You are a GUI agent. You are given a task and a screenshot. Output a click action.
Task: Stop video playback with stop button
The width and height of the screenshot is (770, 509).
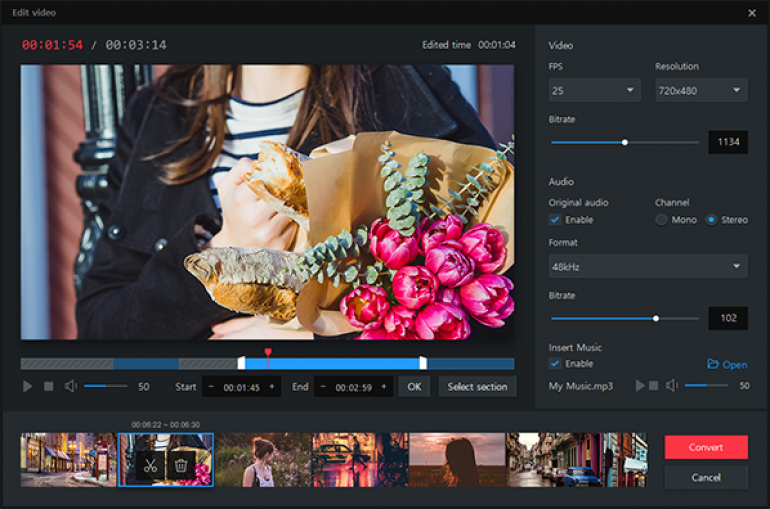pos(49,386)
